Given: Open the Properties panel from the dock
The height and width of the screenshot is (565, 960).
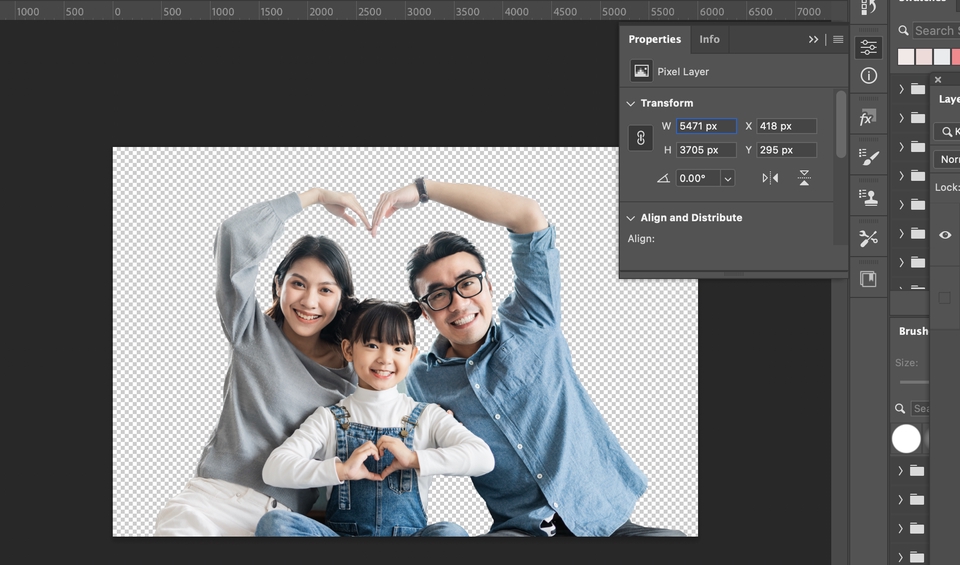Looking at the screenshot, I should [868, 48].
